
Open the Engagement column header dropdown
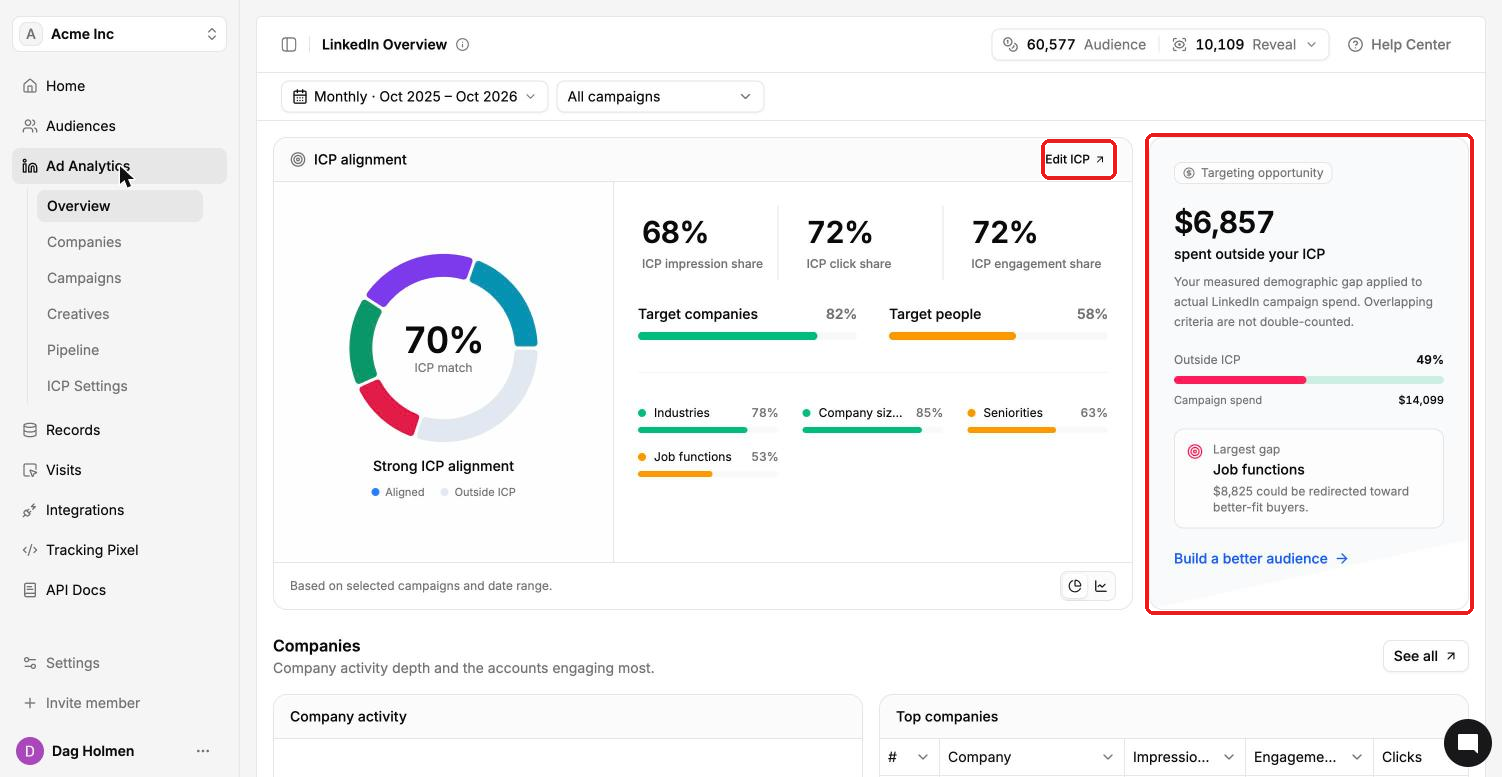click(x=1357, y=757)
